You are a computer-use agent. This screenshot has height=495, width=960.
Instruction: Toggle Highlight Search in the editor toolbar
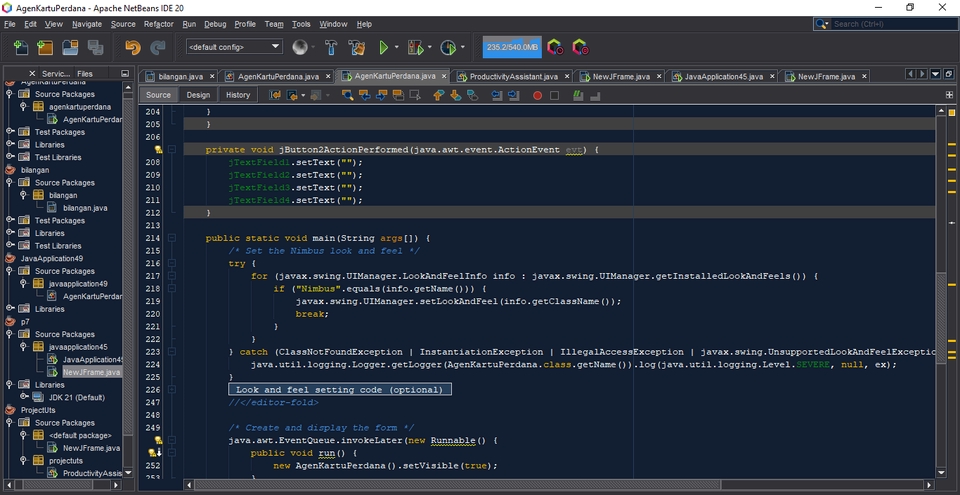(x=399, y=95)
